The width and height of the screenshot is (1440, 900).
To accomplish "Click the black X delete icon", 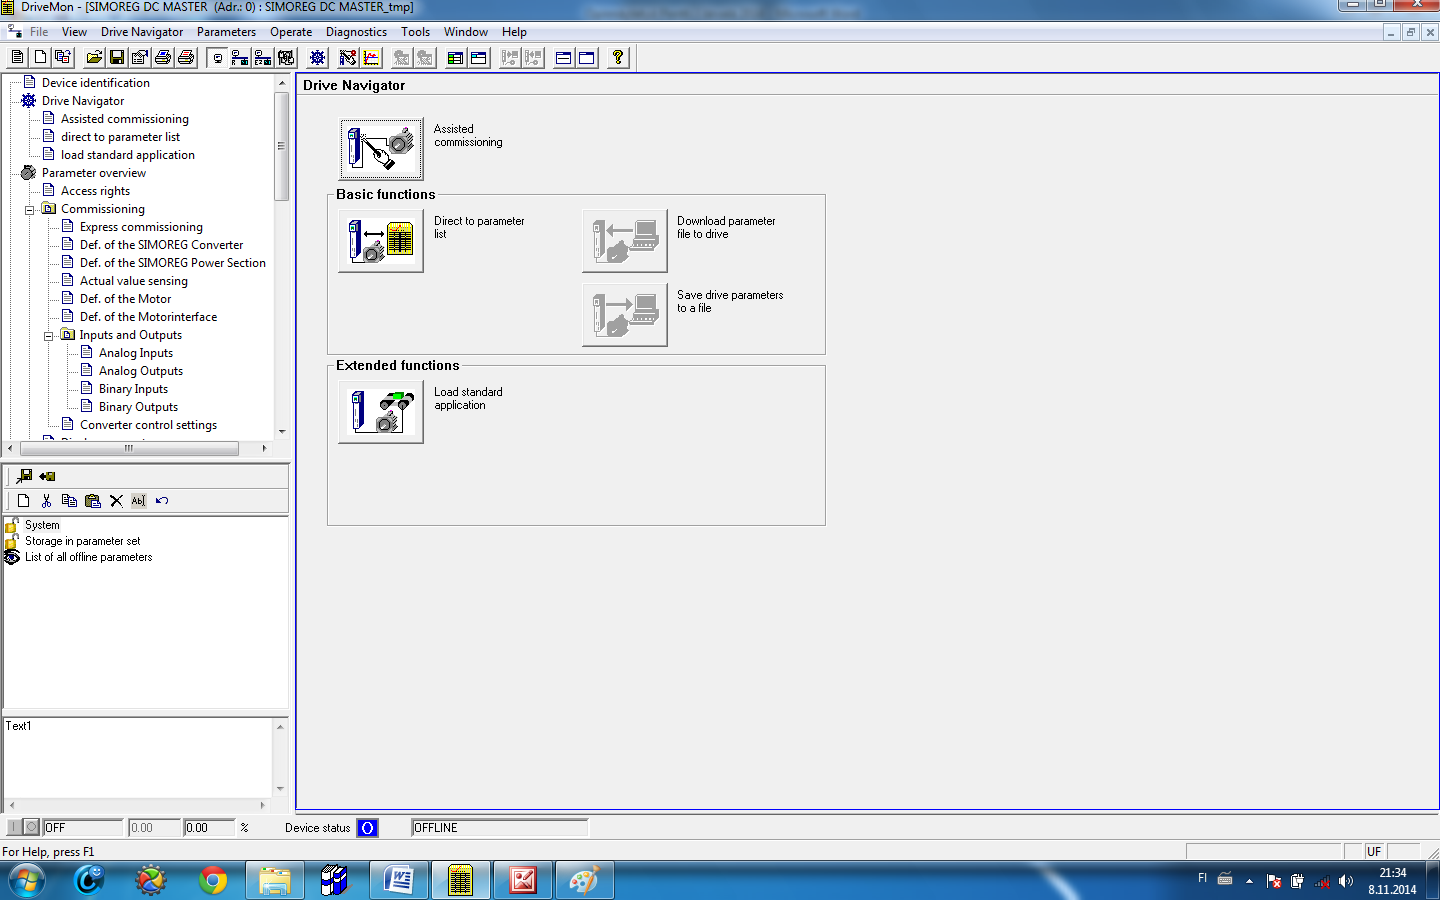I will 116,501.
